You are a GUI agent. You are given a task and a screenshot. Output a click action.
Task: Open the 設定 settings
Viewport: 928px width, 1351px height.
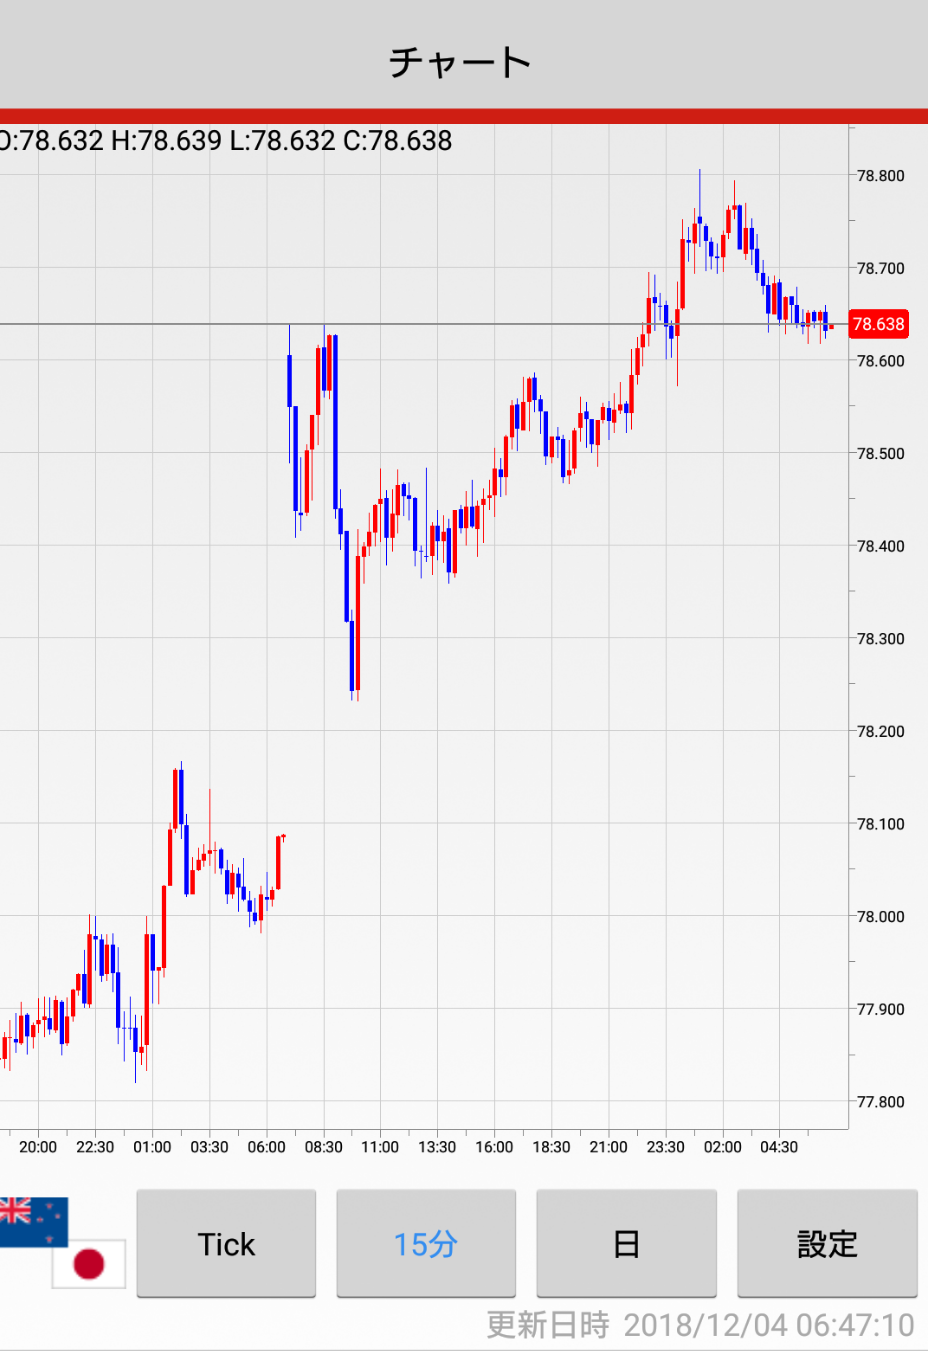pyautogui.click(x=827, y=1243)
